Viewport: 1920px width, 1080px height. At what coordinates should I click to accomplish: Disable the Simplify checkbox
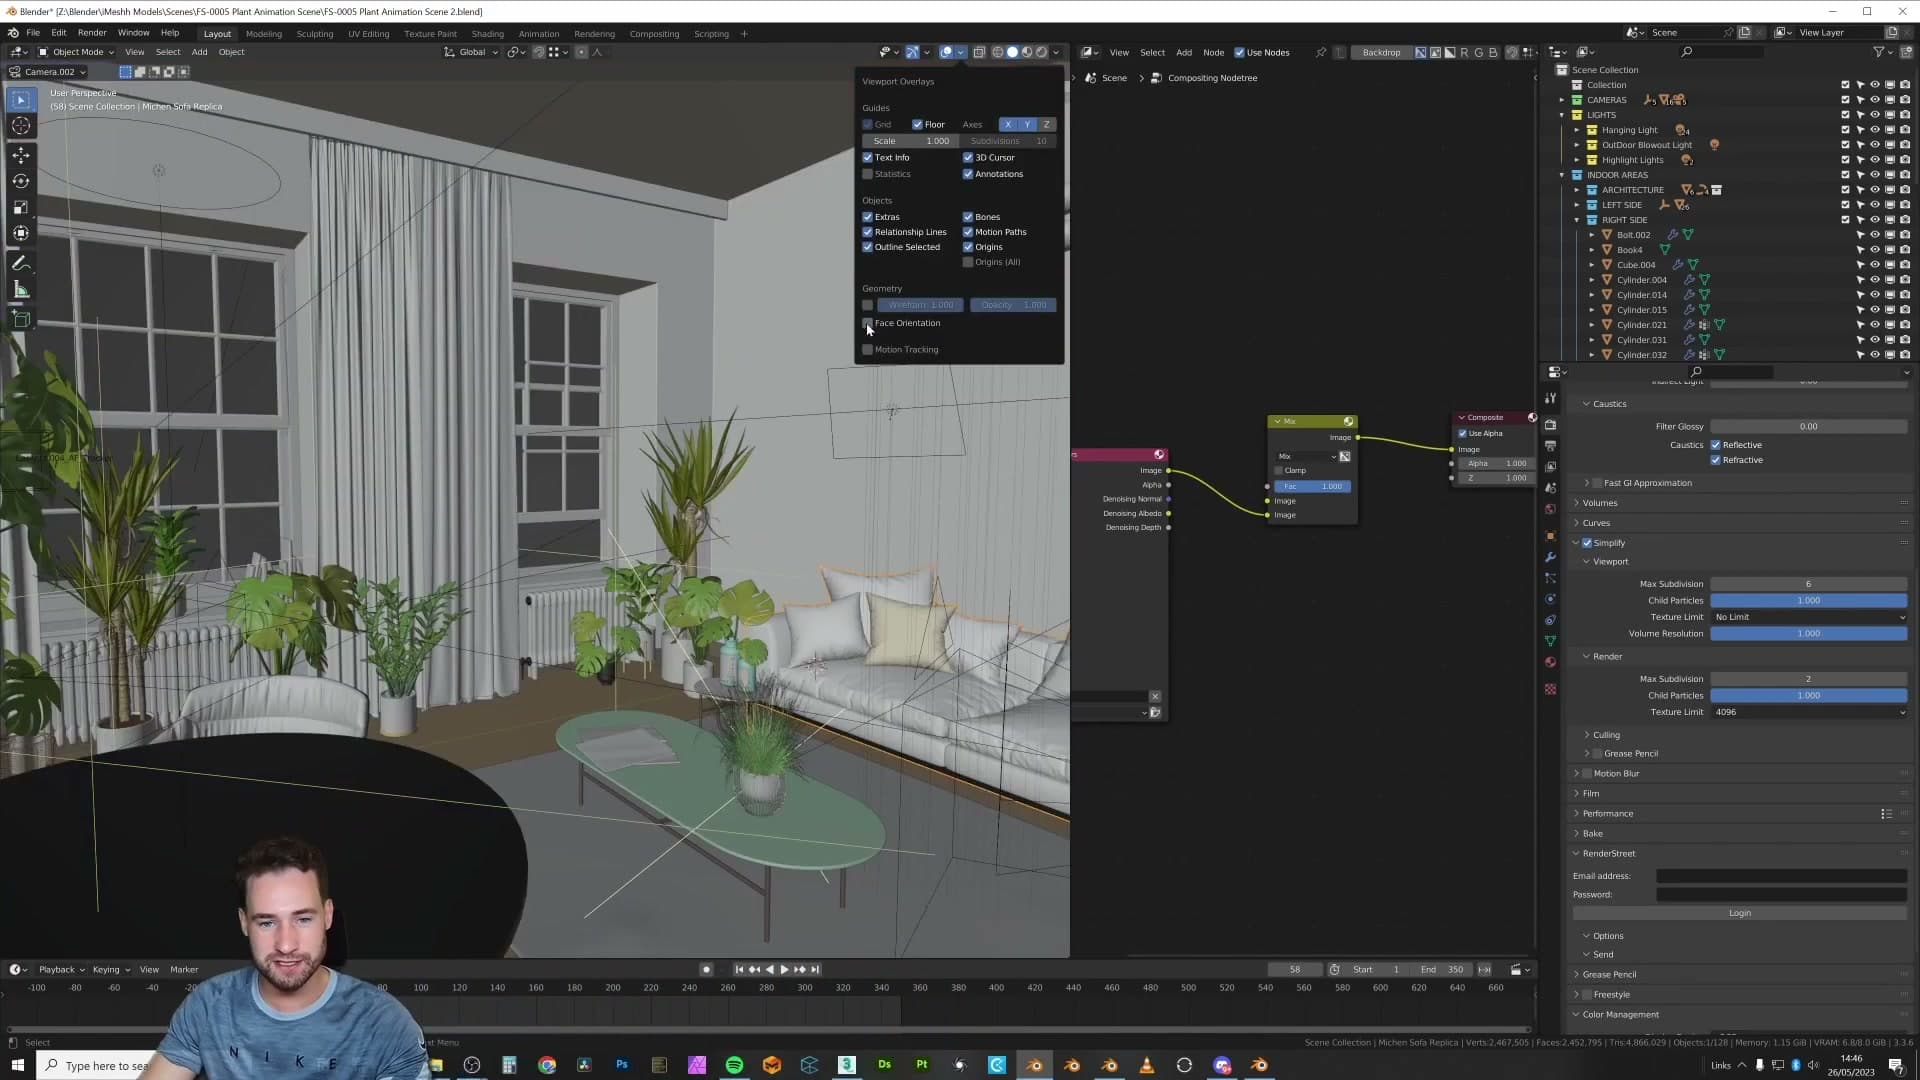pos(1587,543)
